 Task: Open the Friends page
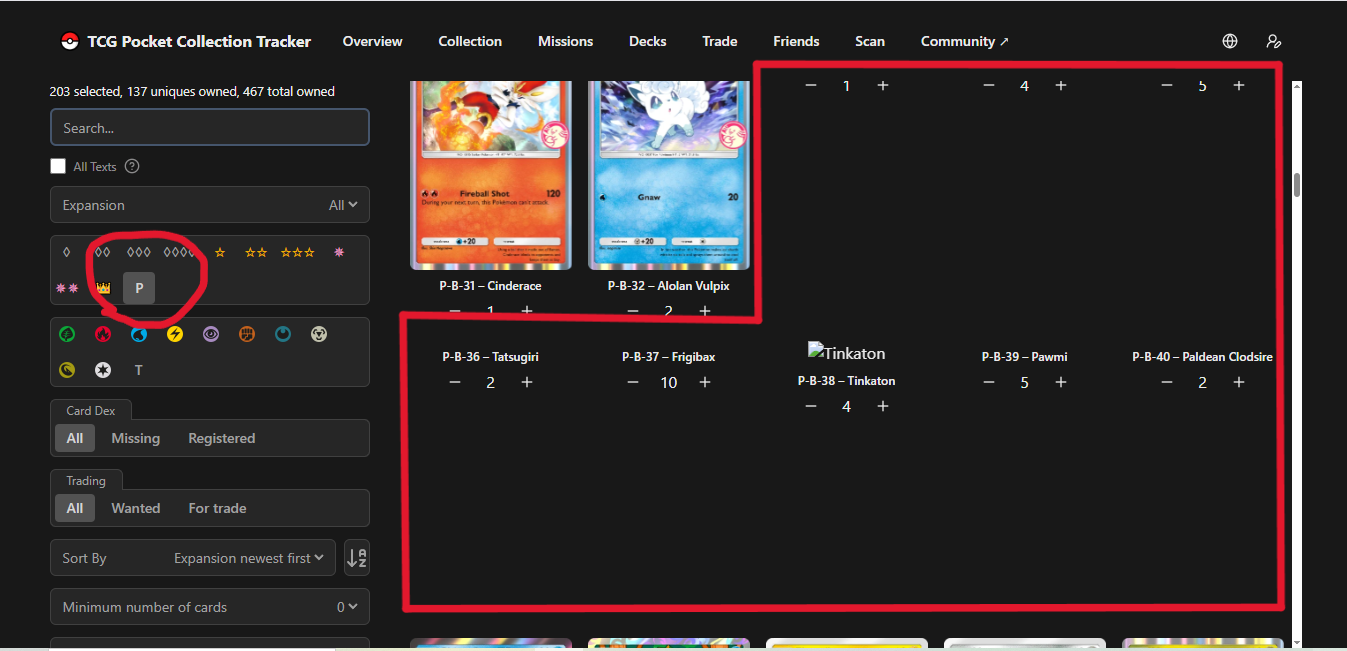point(796,41)
